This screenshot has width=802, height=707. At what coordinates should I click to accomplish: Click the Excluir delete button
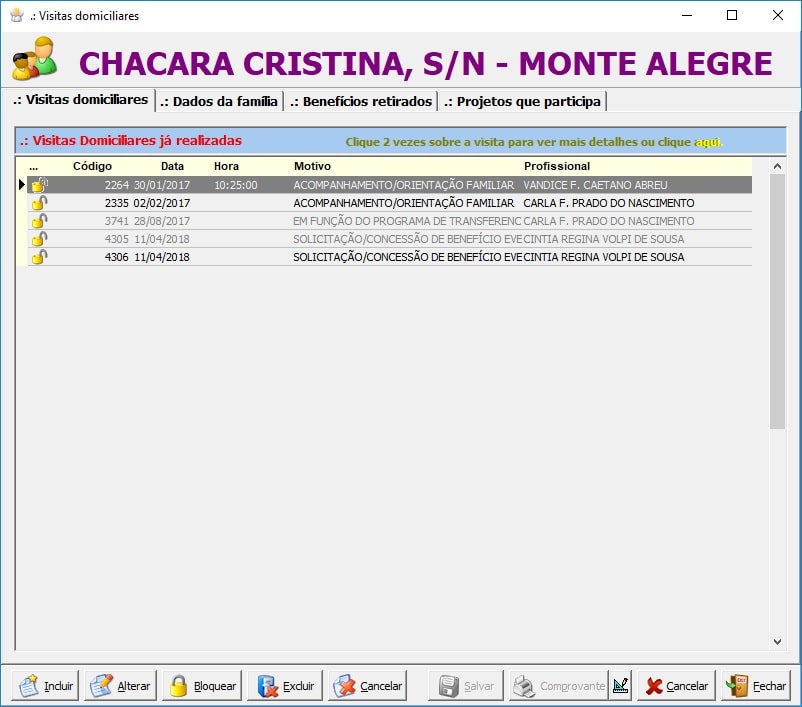[286, 686]
